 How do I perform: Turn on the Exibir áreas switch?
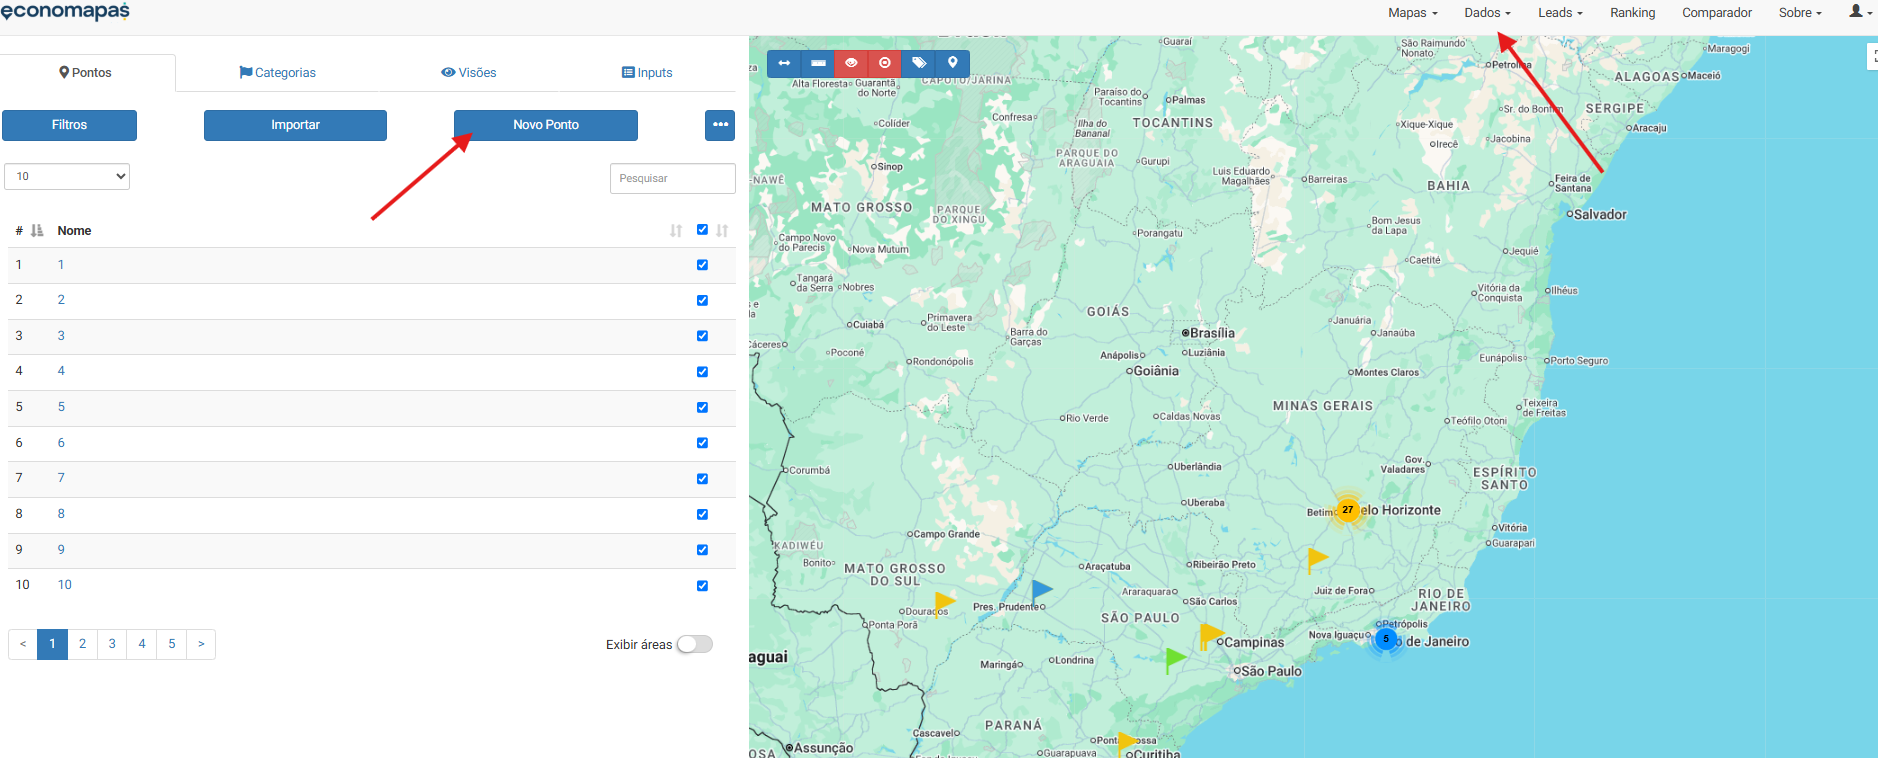click(x=694, y=644)
